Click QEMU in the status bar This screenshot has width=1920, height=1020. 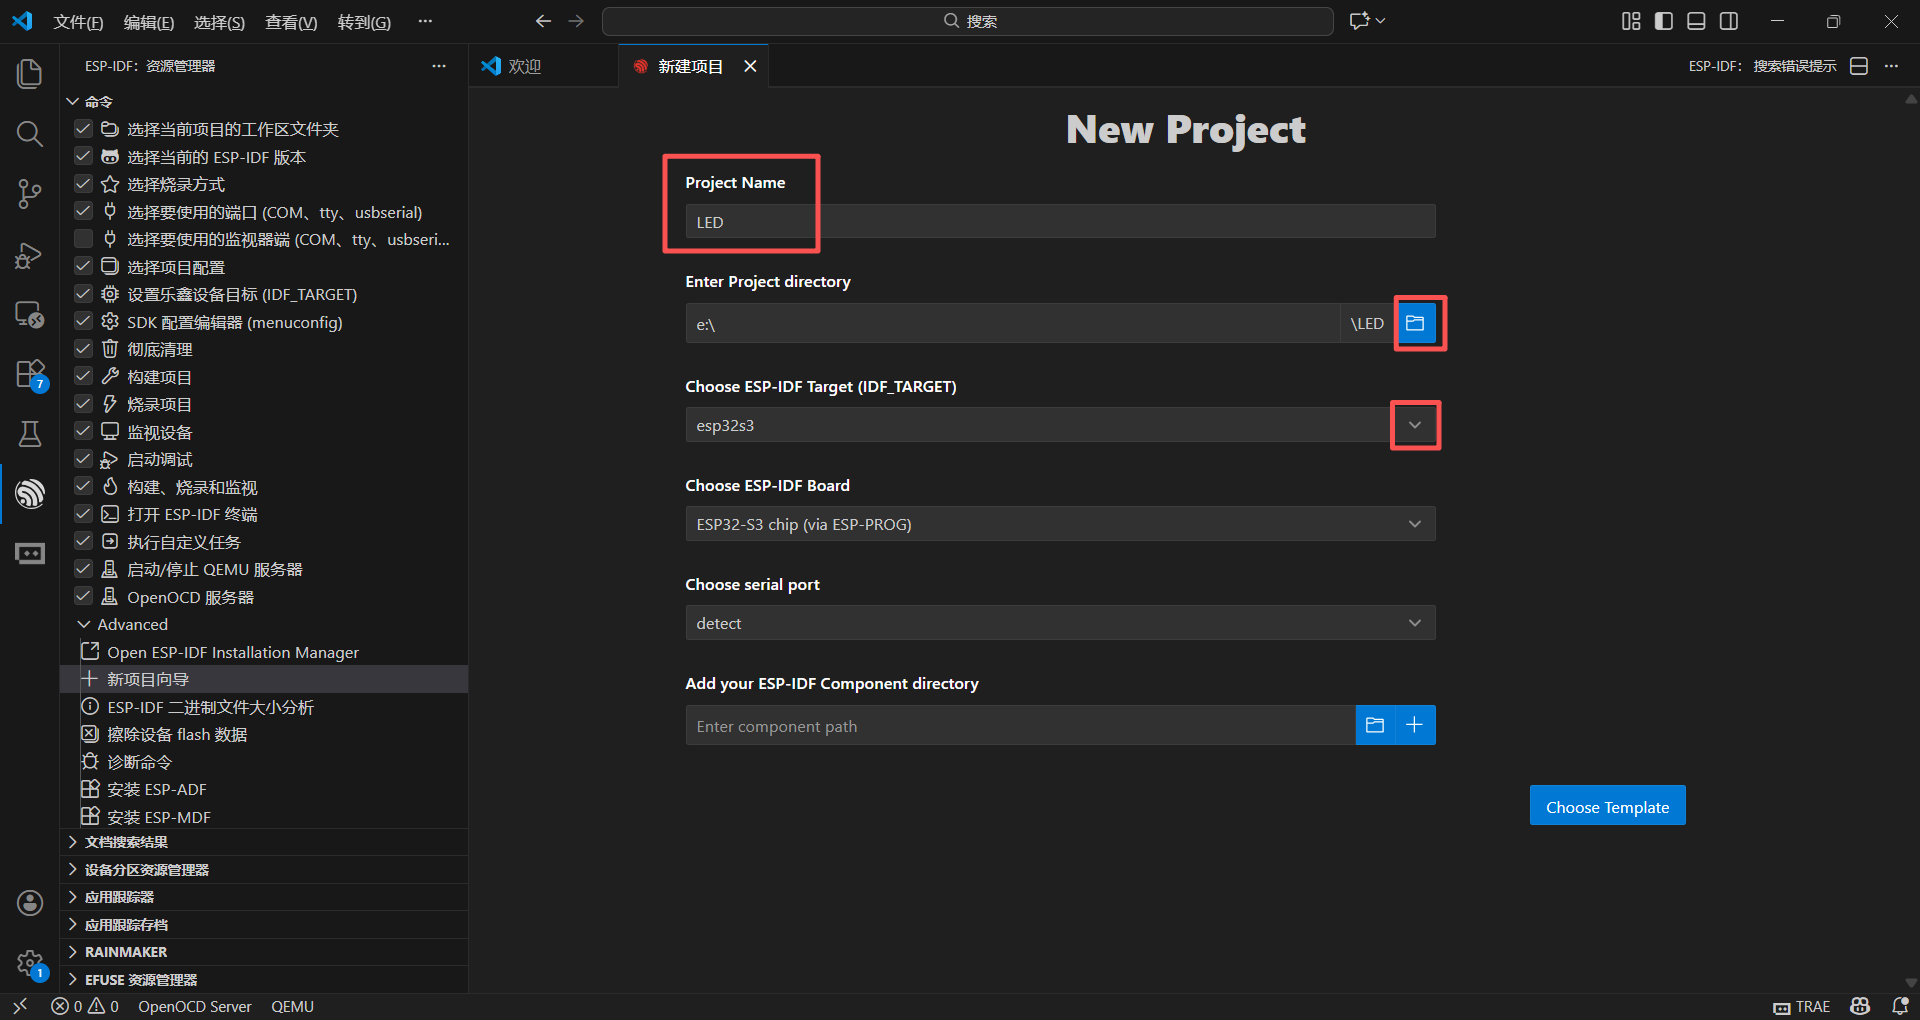[293, 1006]
